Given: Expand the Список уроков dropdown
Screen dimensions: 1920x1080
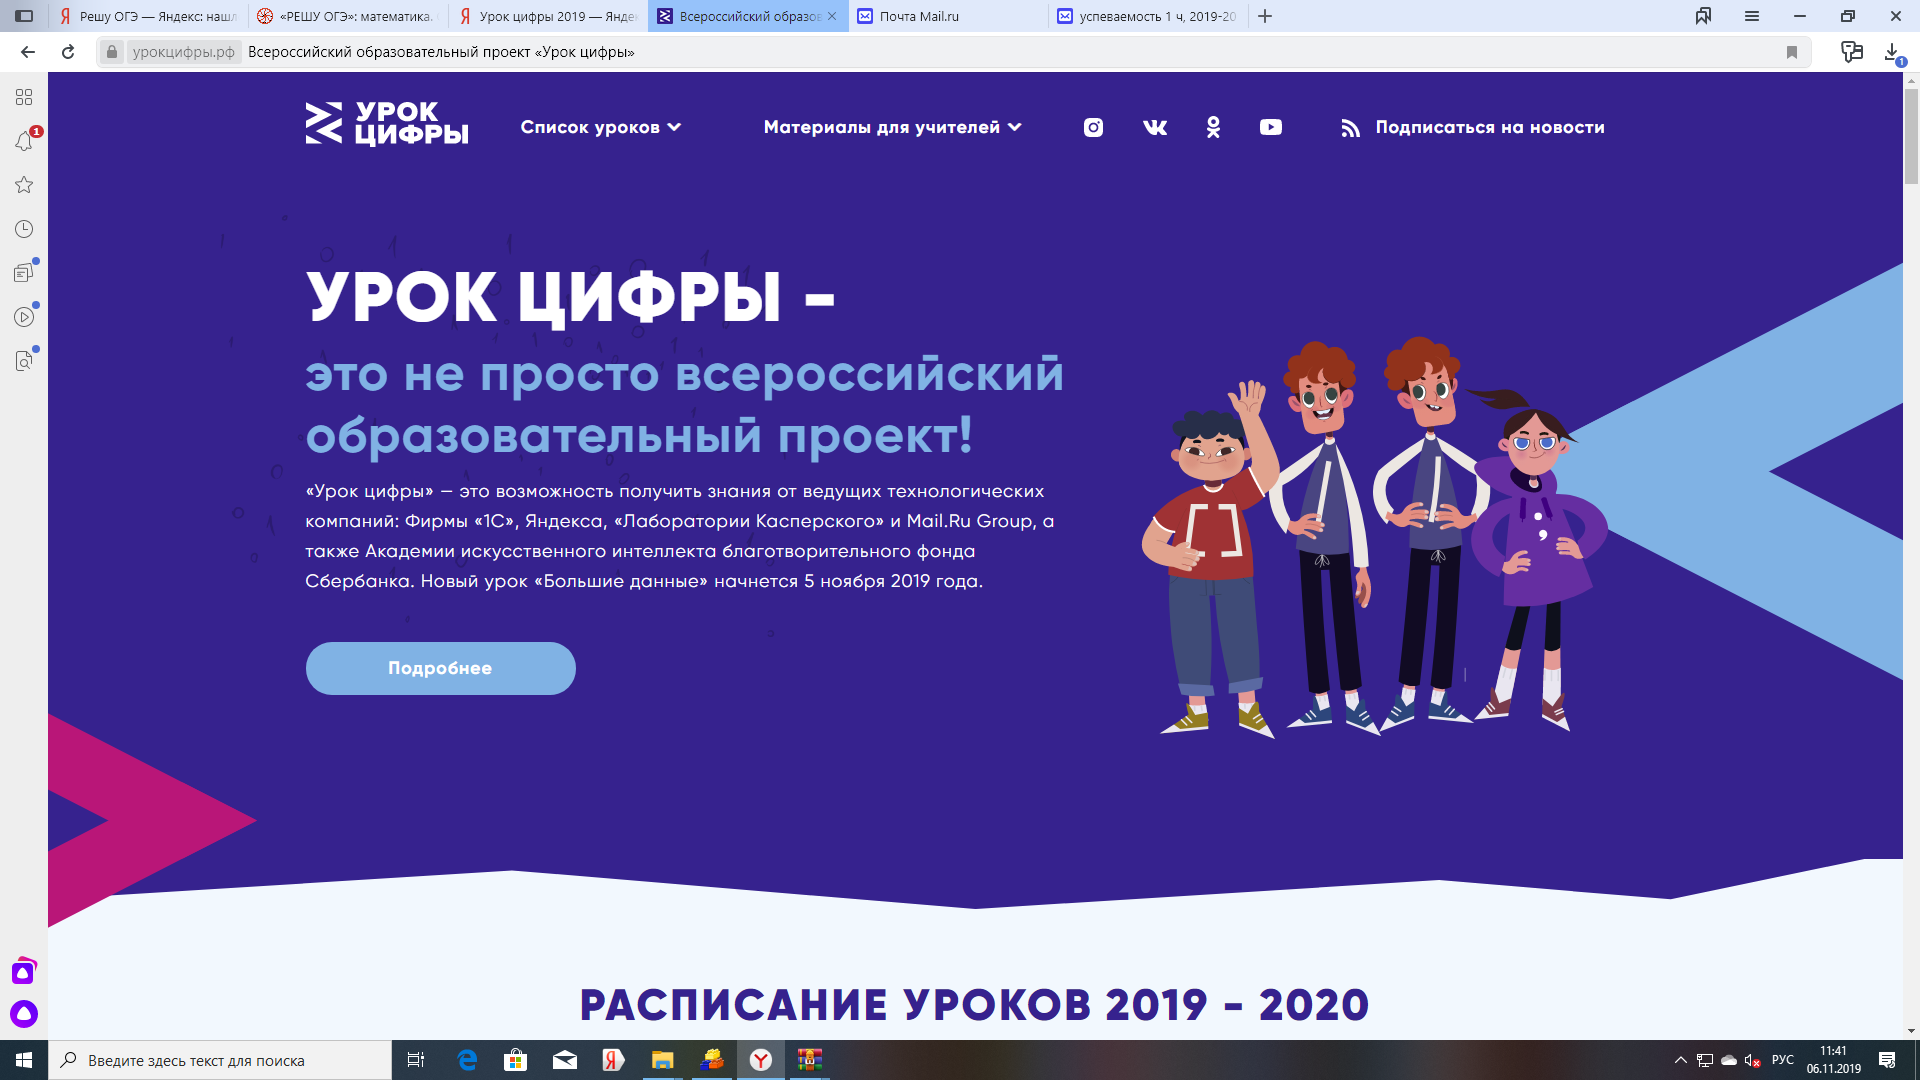Looking at the screenshot, I should [601, 127].
